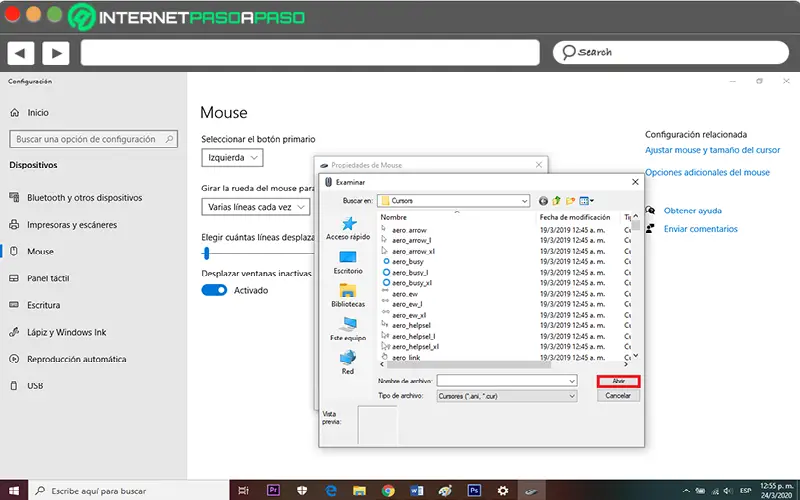Open Ajustar mouse y tamaño del cursor link
Screen dimensions: 800x500
pos(712,150)
